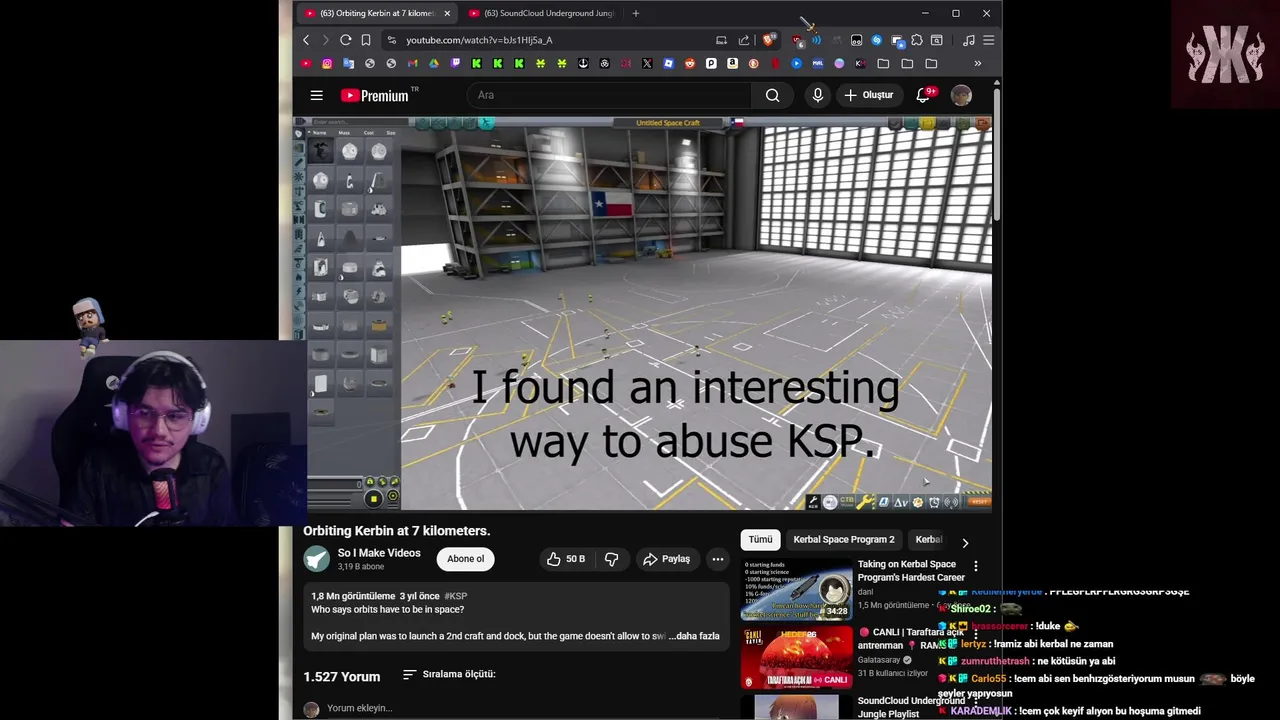This screenshot has height=720, width=1280.
Task: Open the Instagram bookmark
Action: pos(327,63)
